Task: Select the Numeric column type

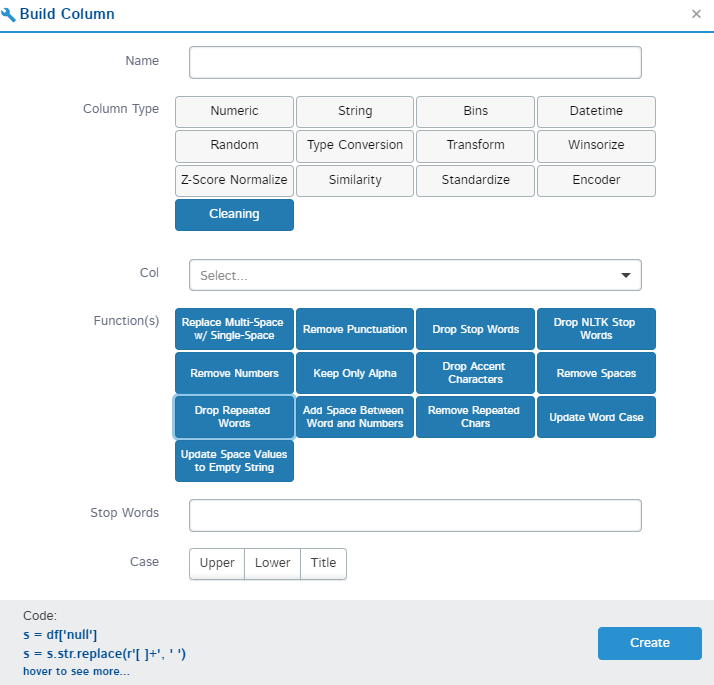Action: (234, 112)
